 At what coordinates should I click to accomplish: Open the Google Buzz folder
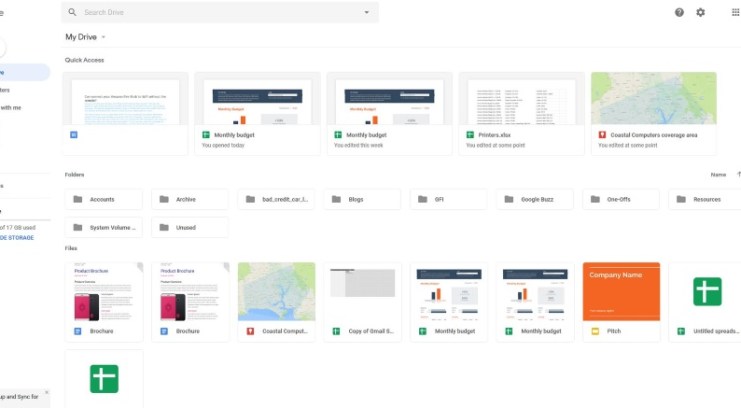point(533,199)
